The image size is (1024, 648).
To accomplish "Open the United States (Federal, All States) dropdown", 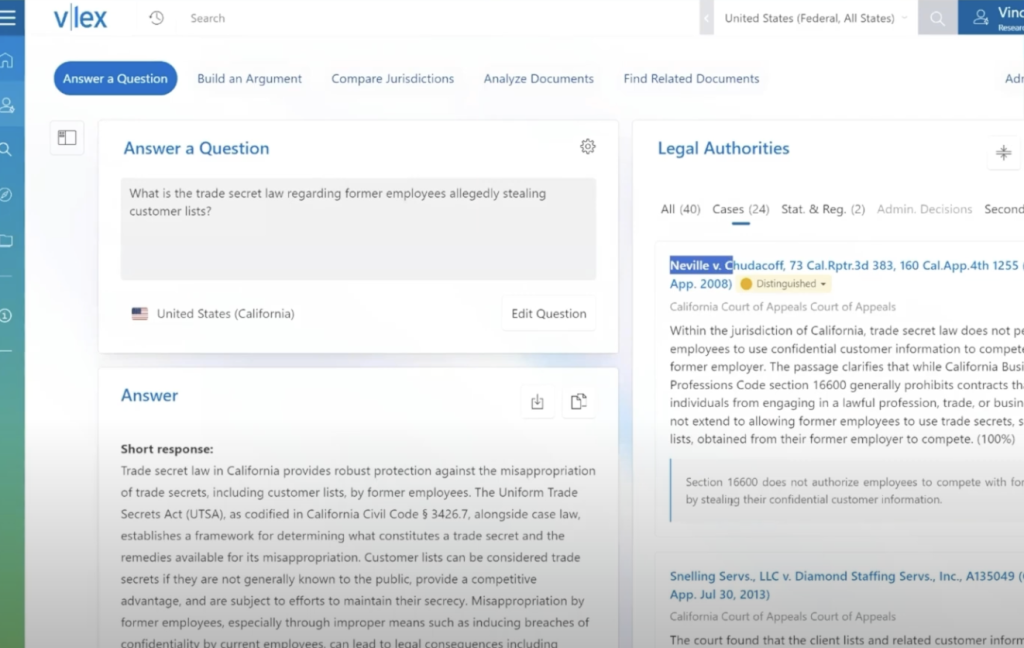I will tap(815, 18).
